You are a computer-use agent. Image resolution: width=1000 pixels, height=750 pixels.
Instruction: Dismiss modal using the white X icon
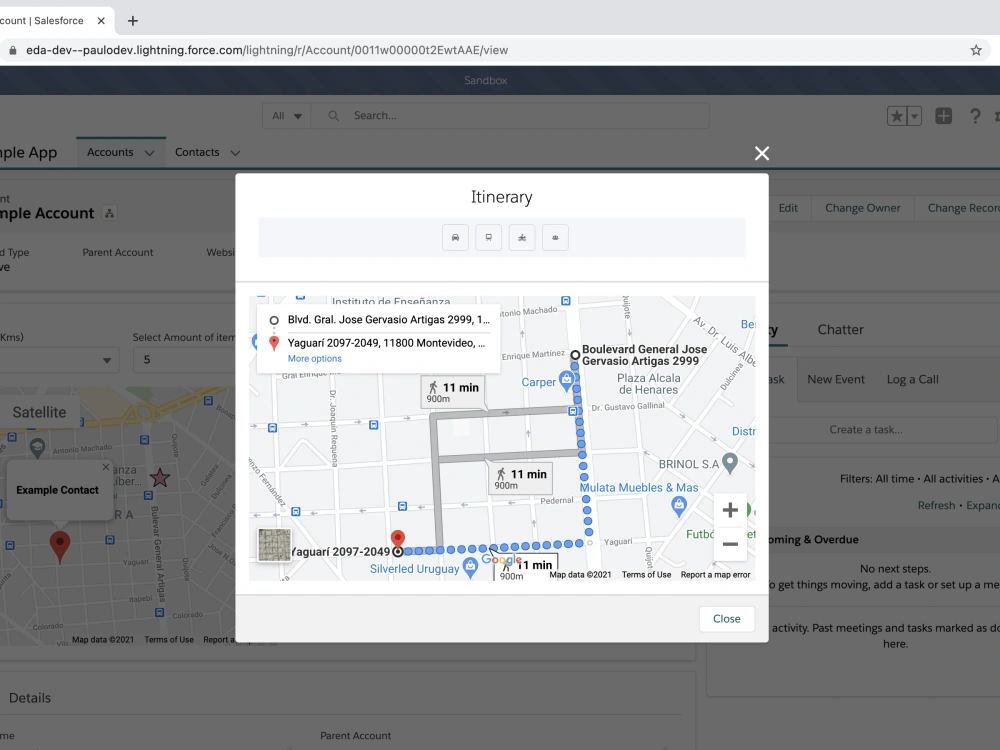coord(761,153)
